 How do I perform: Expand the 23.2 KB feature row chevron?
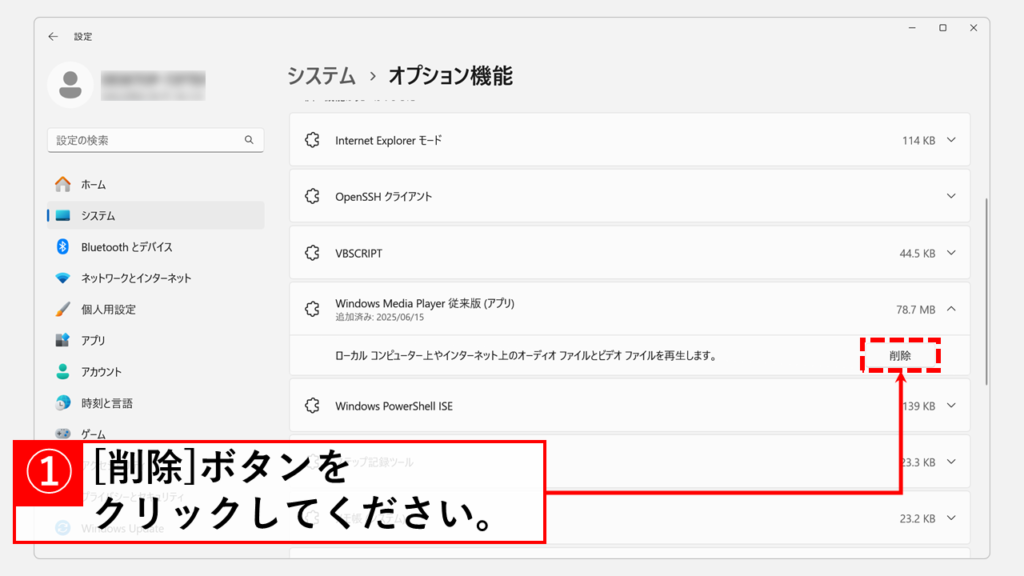click(951, 518)
